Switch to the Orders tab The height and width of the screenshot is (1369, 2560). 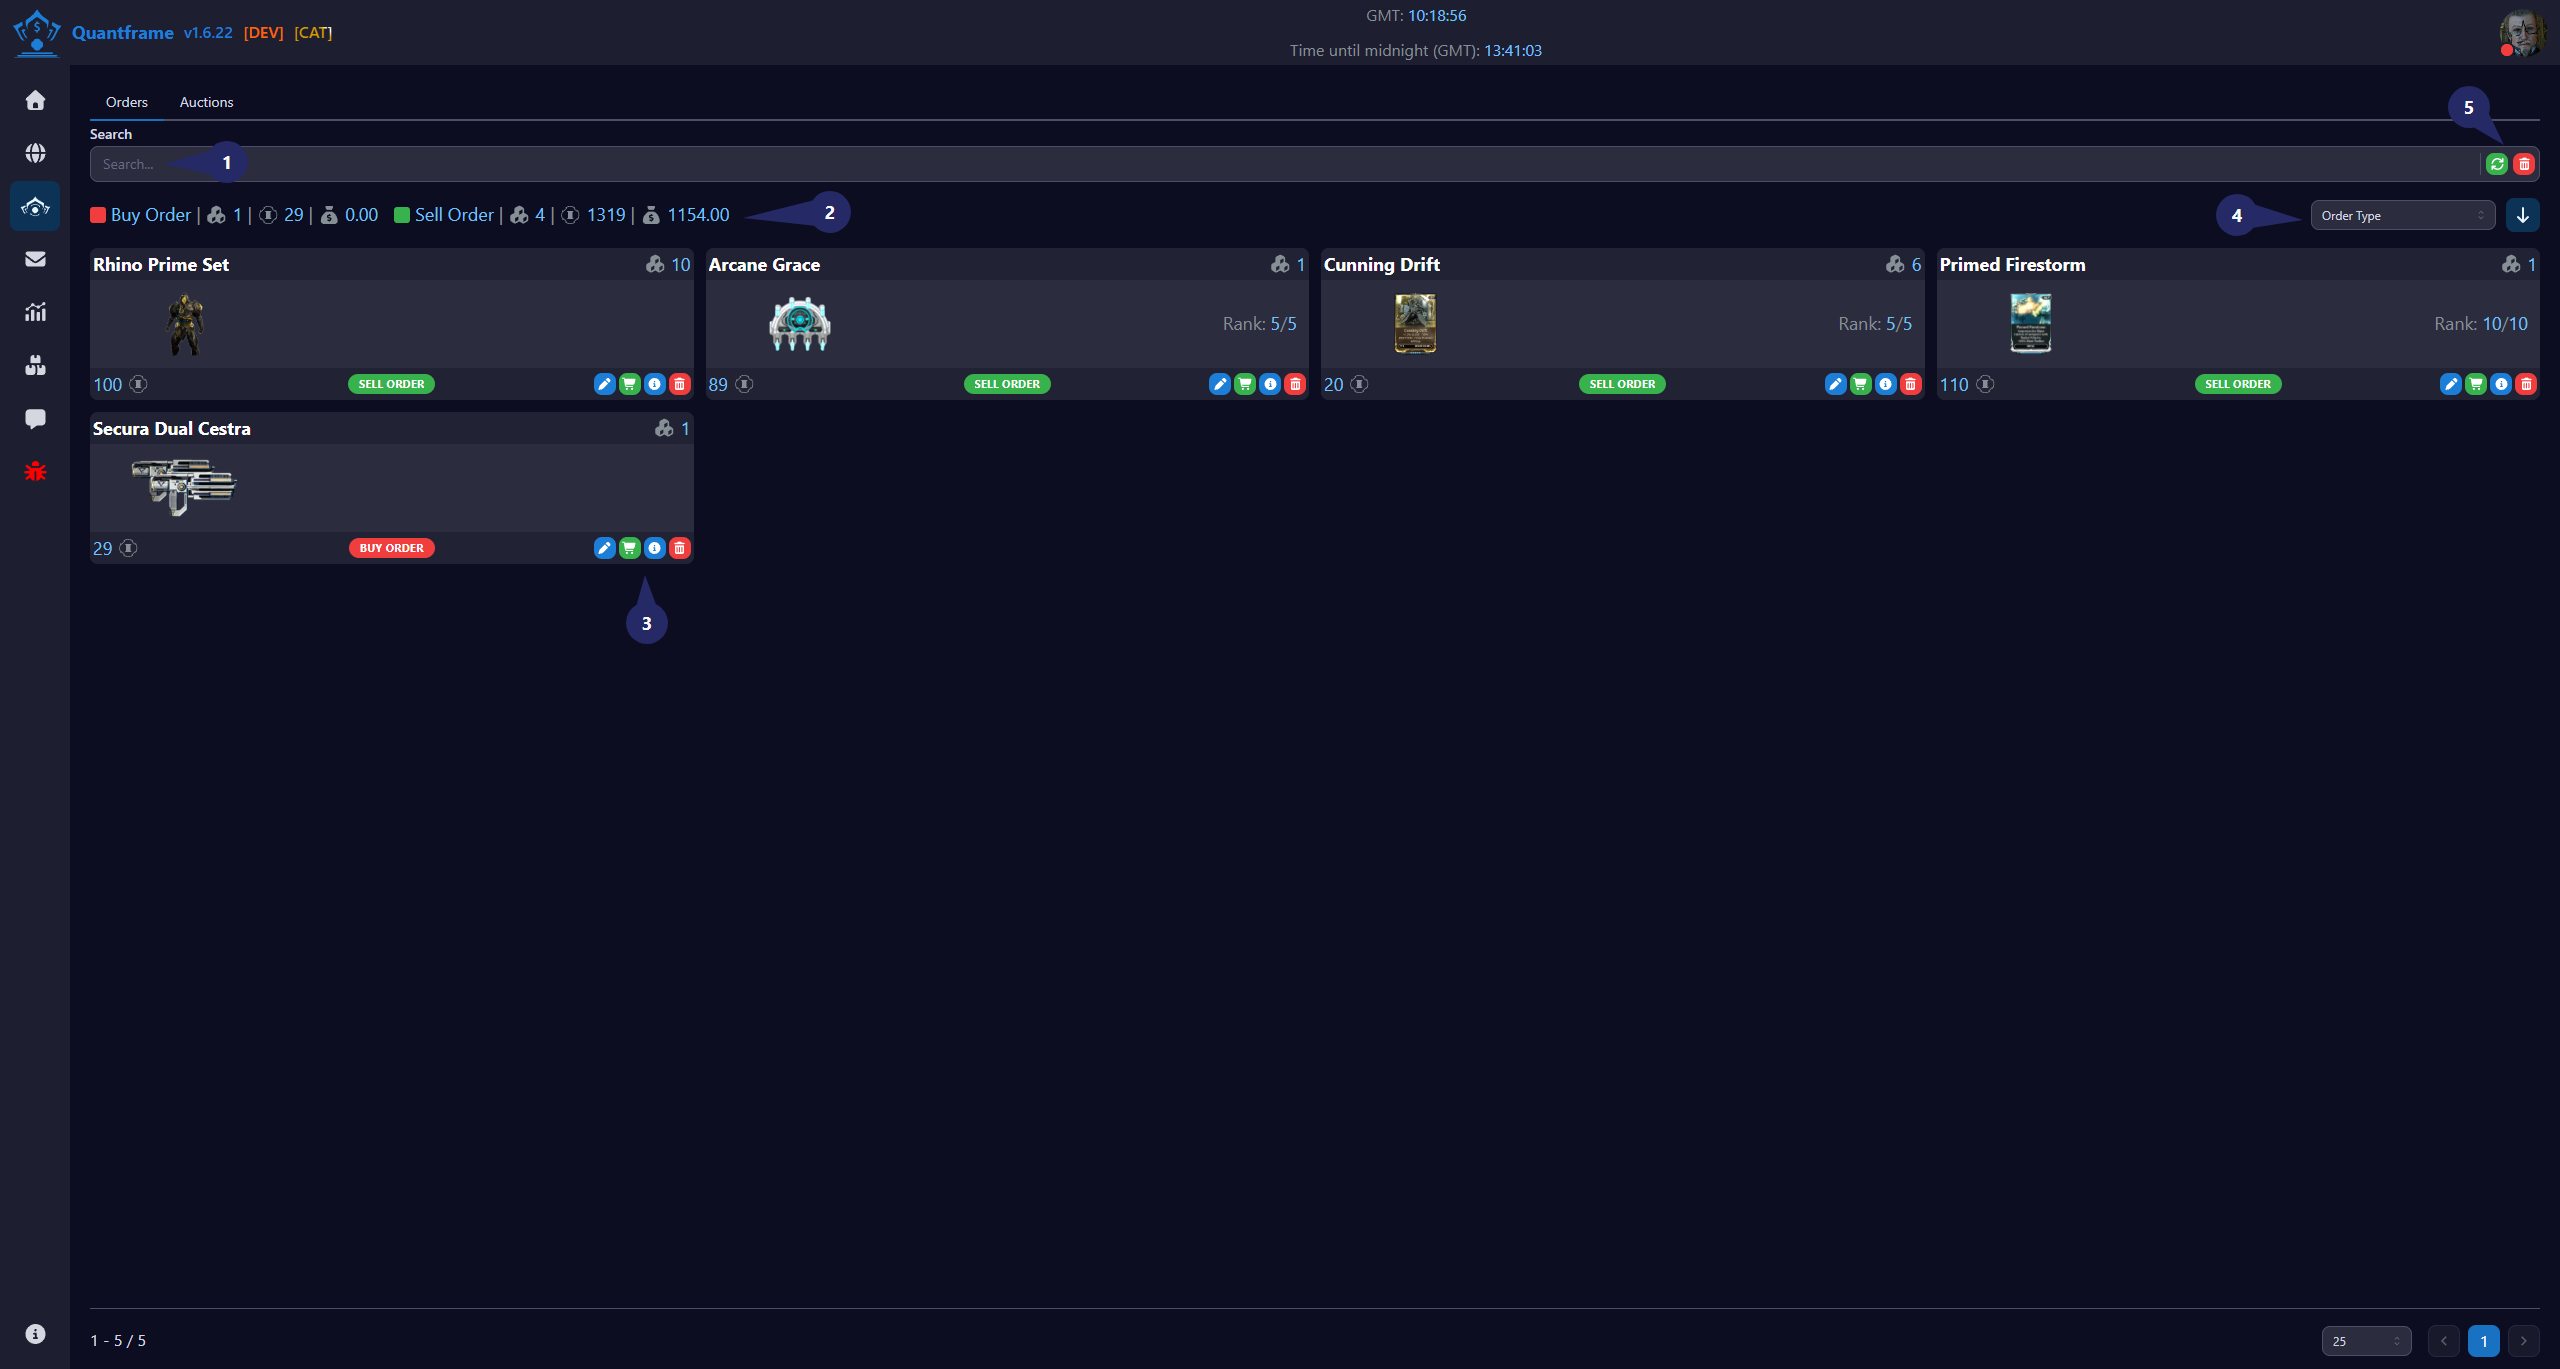[x=127, y=102]
